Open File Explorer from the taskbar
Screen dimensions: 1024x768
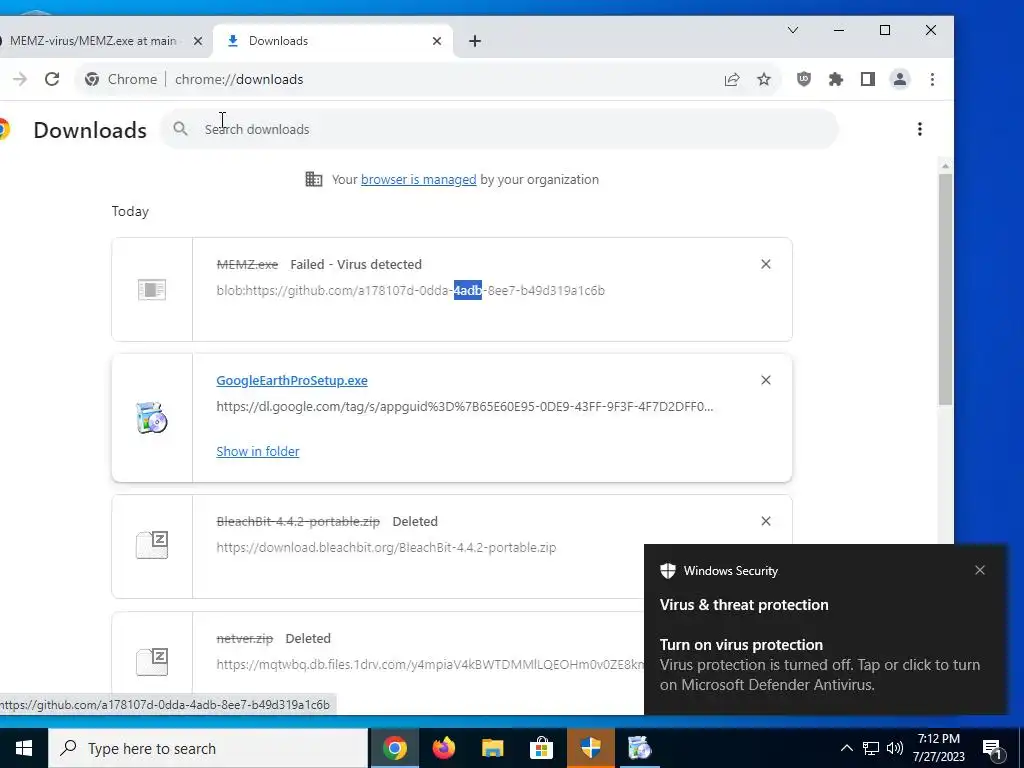click(x=492, y=748)
